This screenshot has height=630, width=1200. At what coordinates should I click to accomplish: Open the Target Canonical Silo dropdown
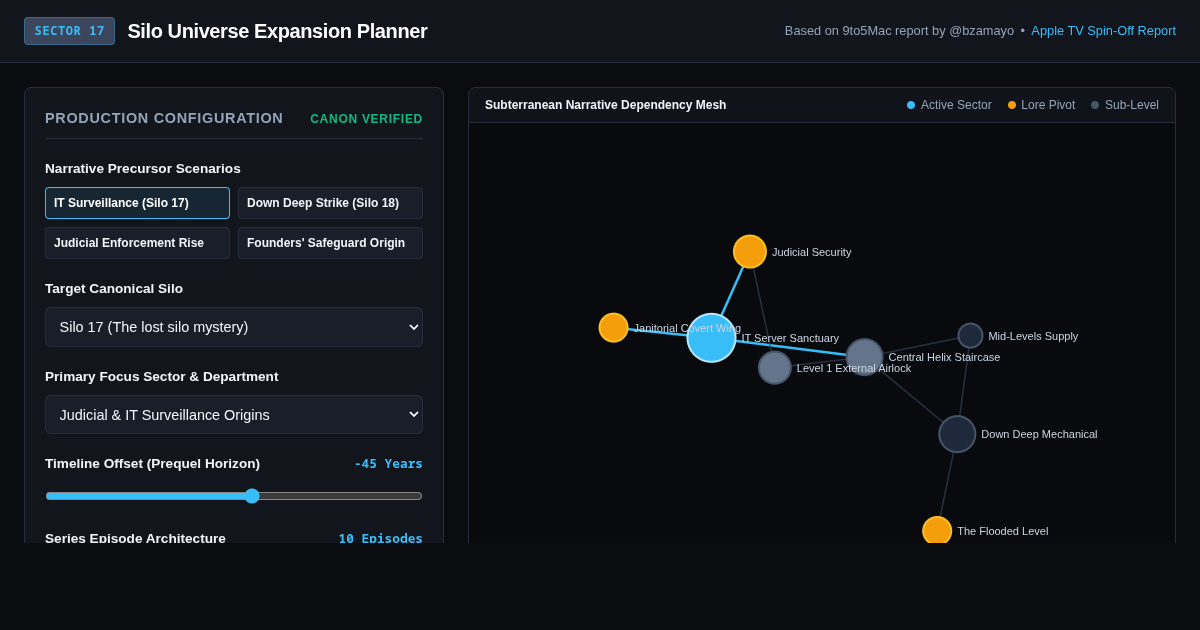tap(234, 327)
